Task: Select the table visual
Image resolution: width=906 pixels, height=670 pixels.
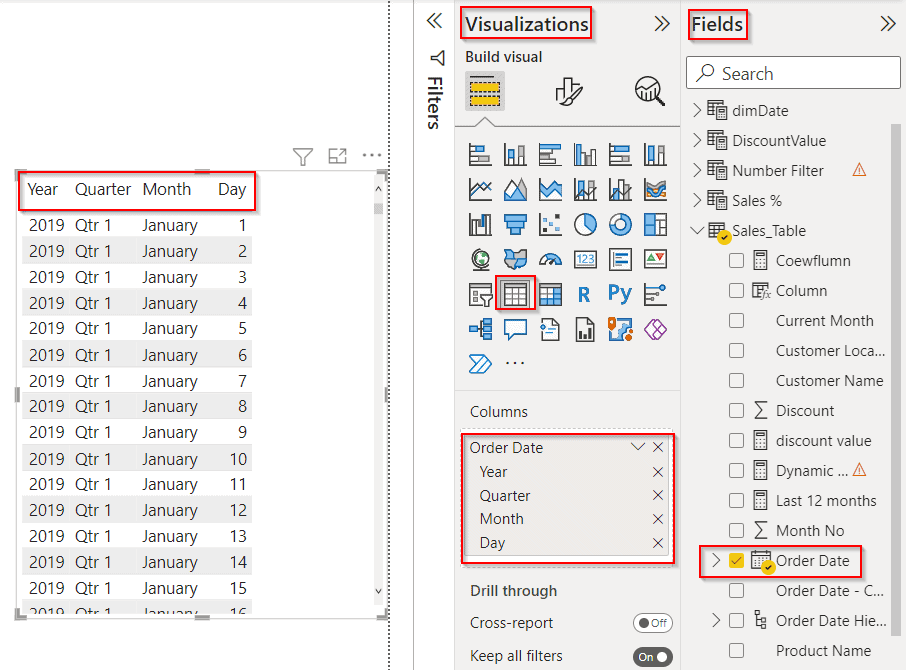Action: click(515, 295)
